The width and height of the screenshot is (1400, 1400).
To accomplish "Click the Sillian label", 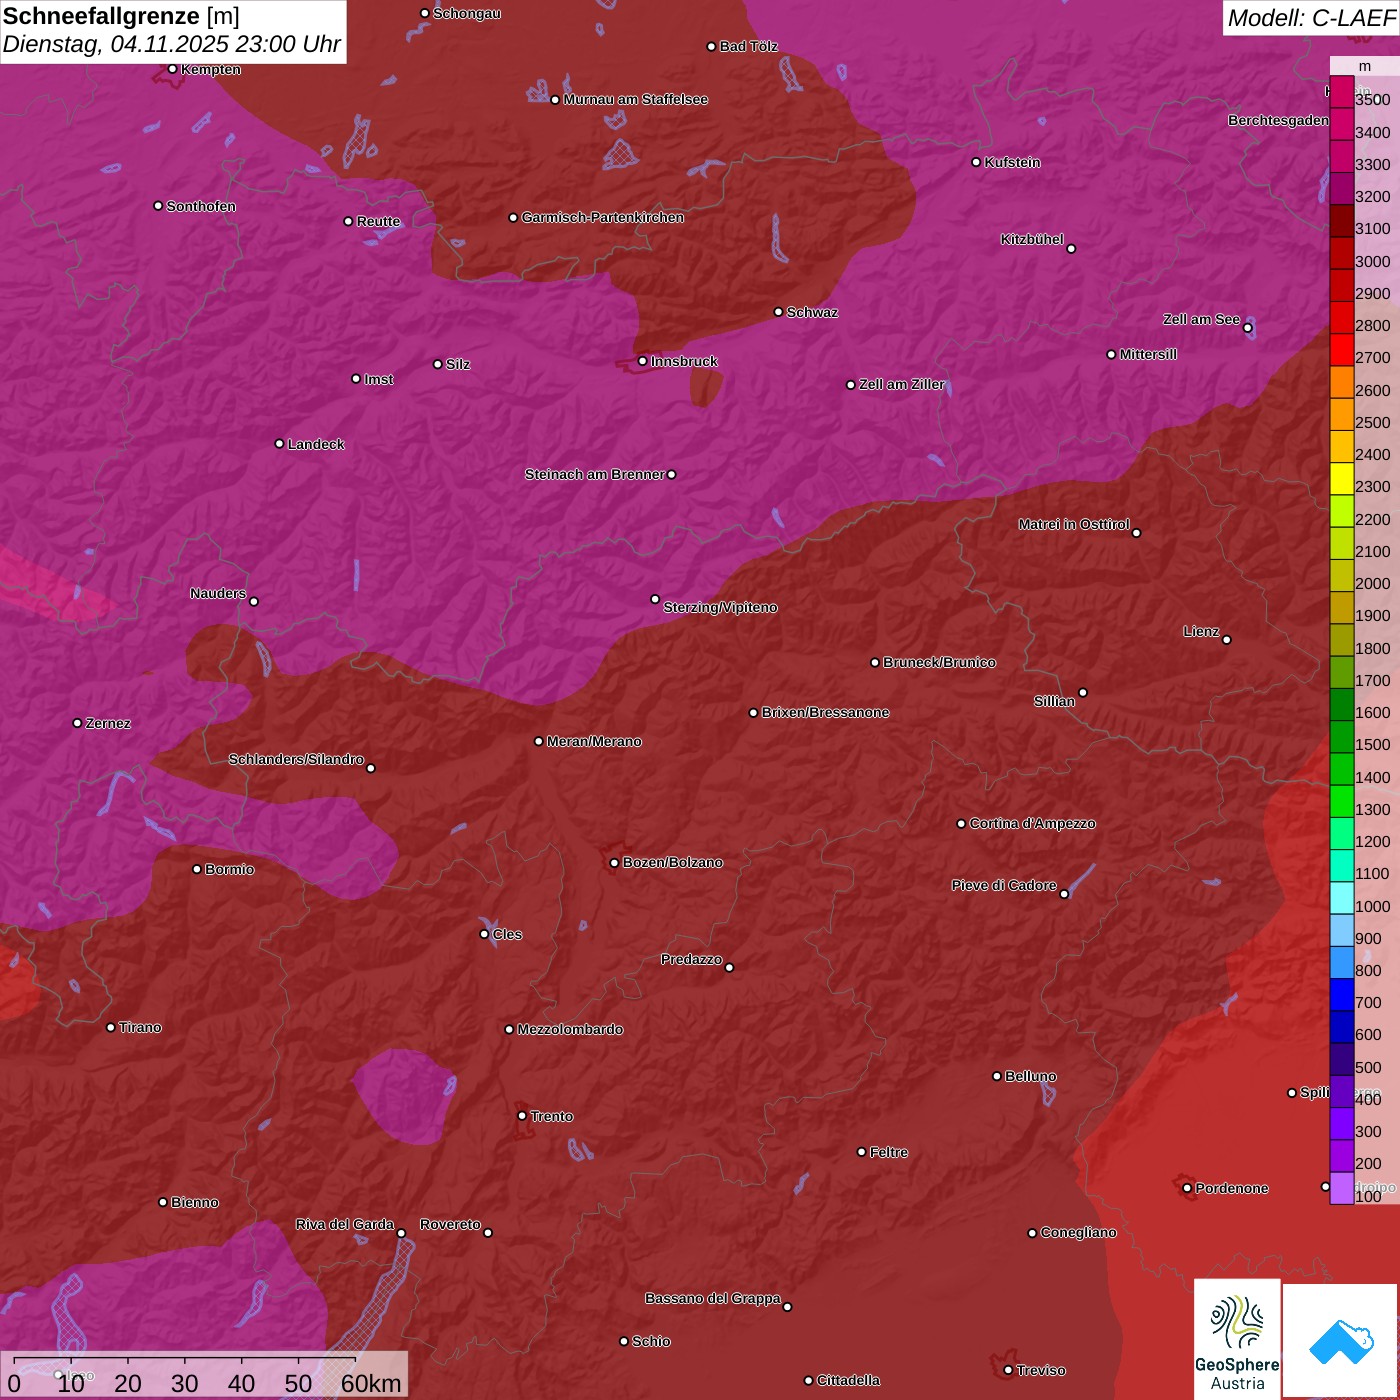I will (1054, 701).
